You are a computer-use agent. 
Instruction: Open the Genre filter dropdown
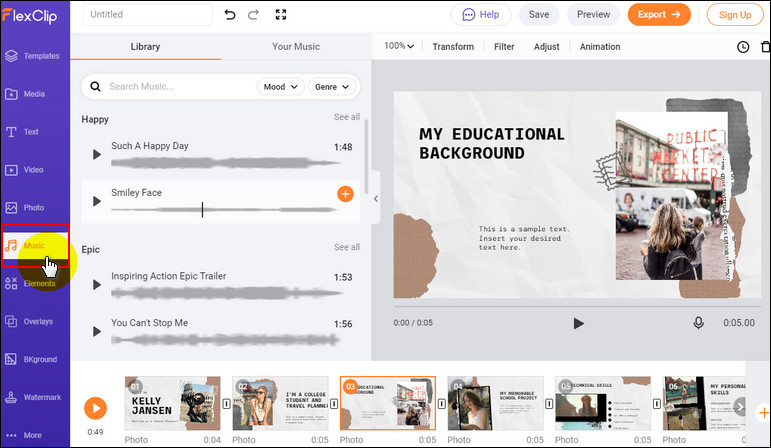(332, 87)
